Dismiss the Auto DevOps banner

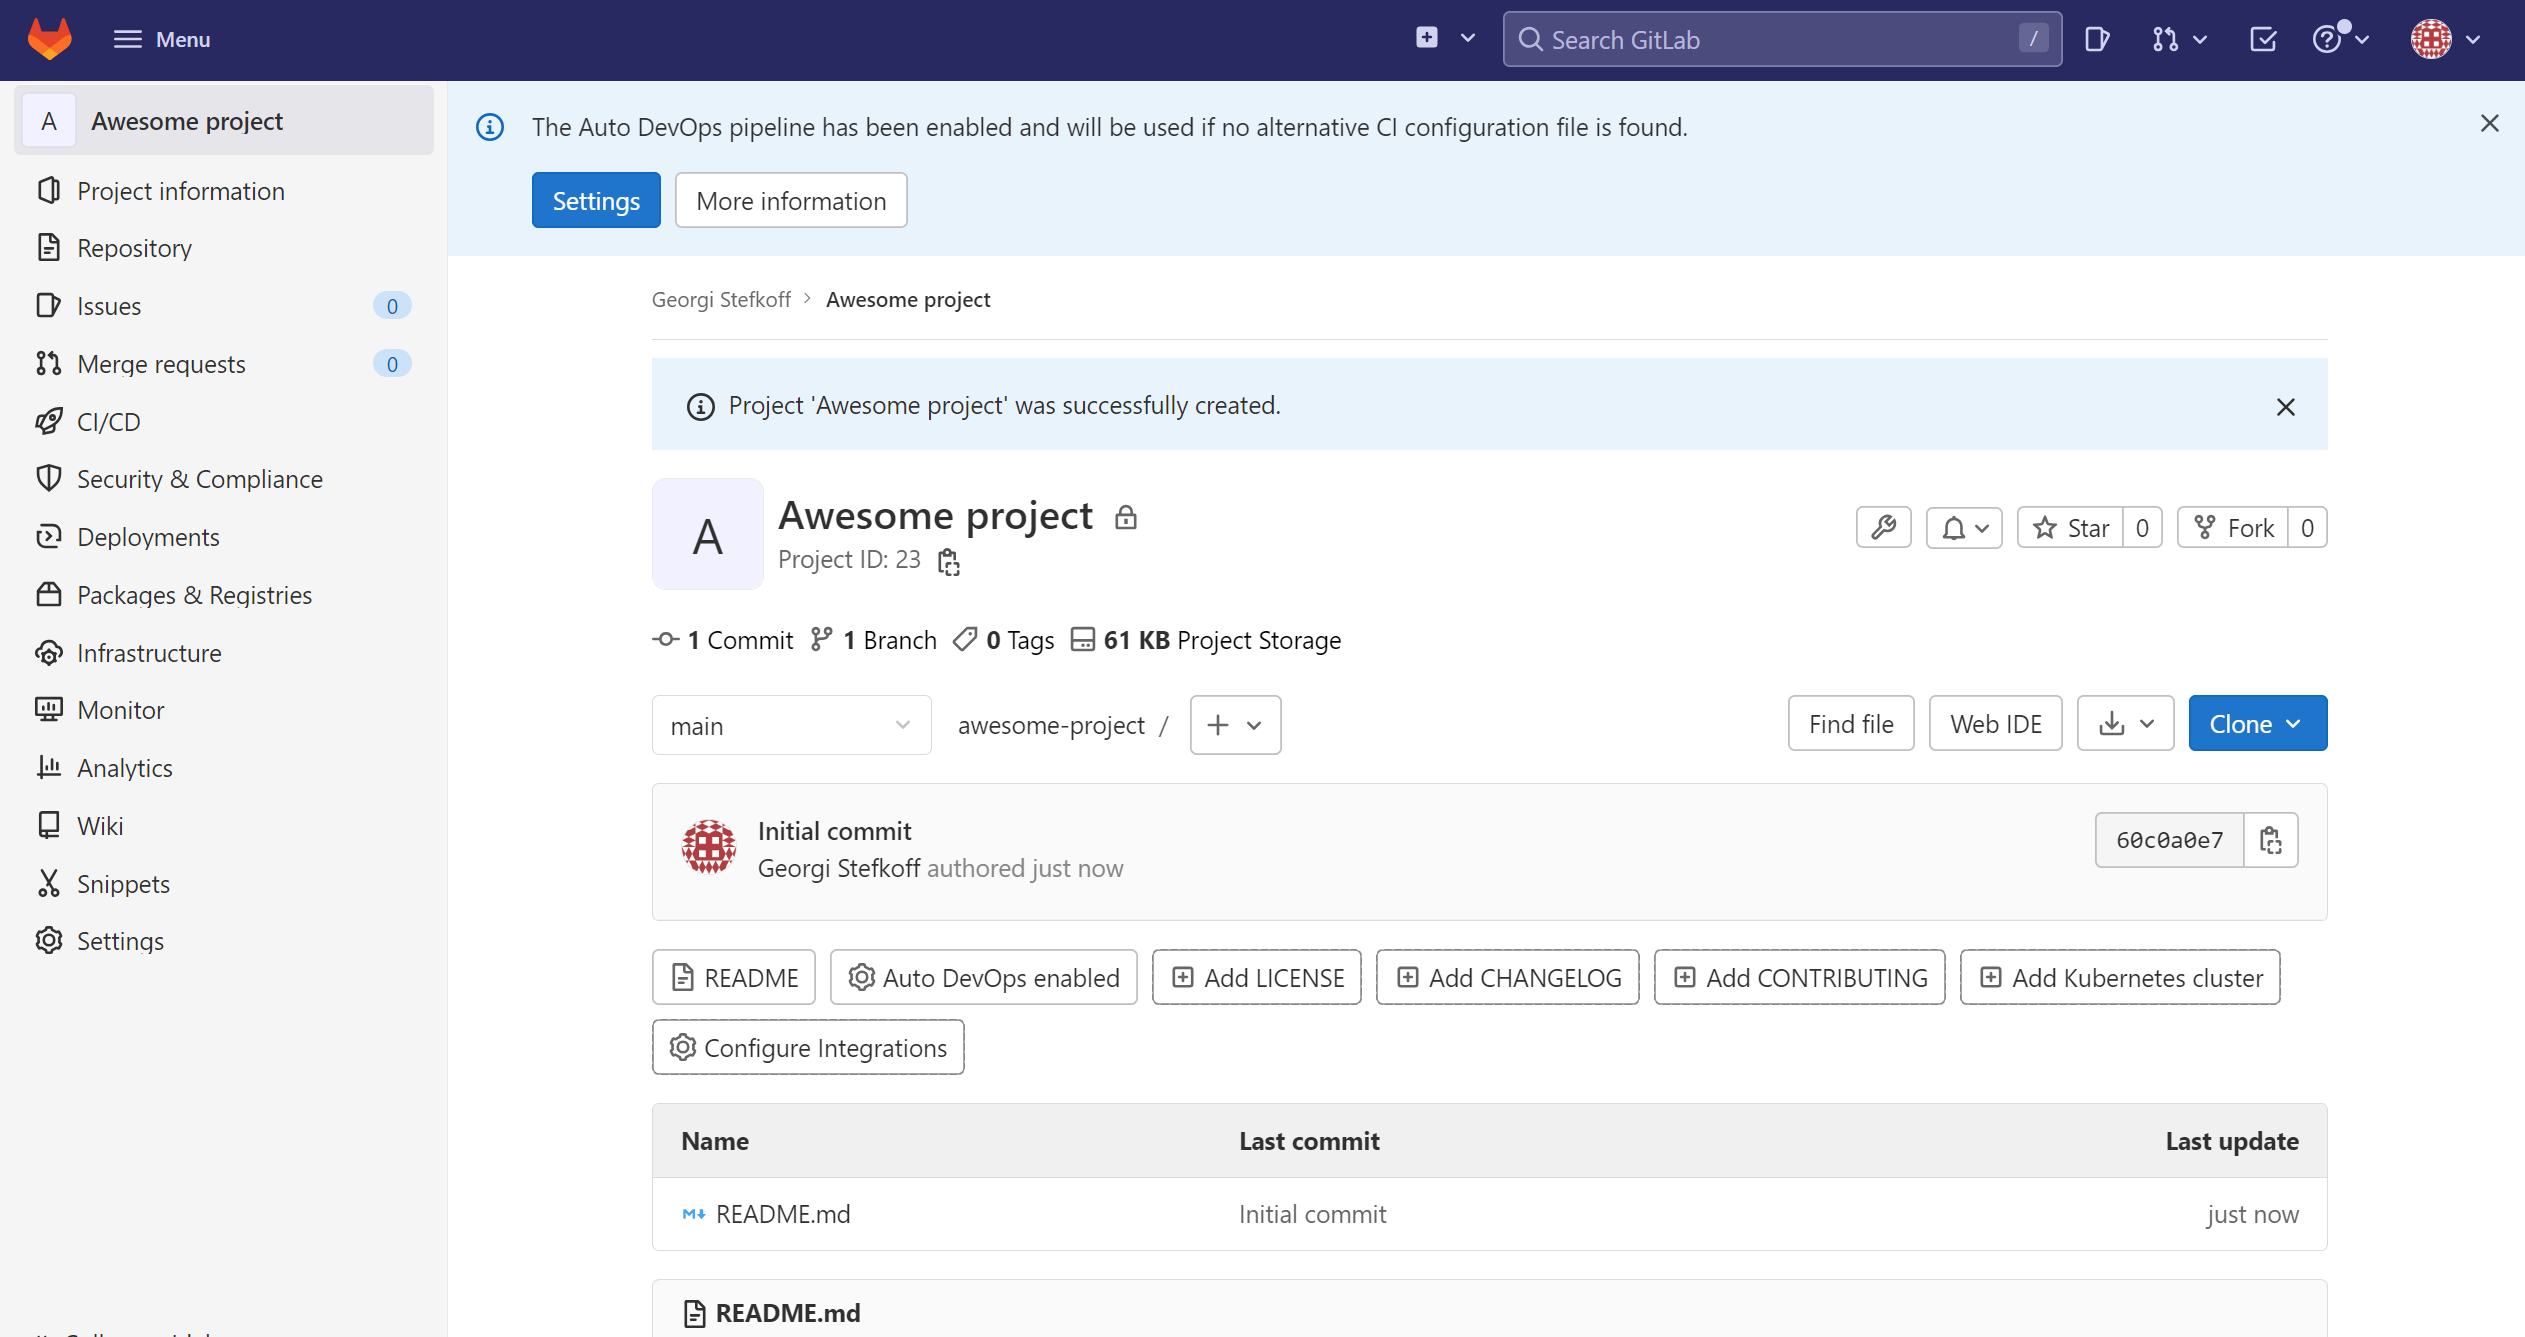pyautogui.click(x=2490, y=123)
